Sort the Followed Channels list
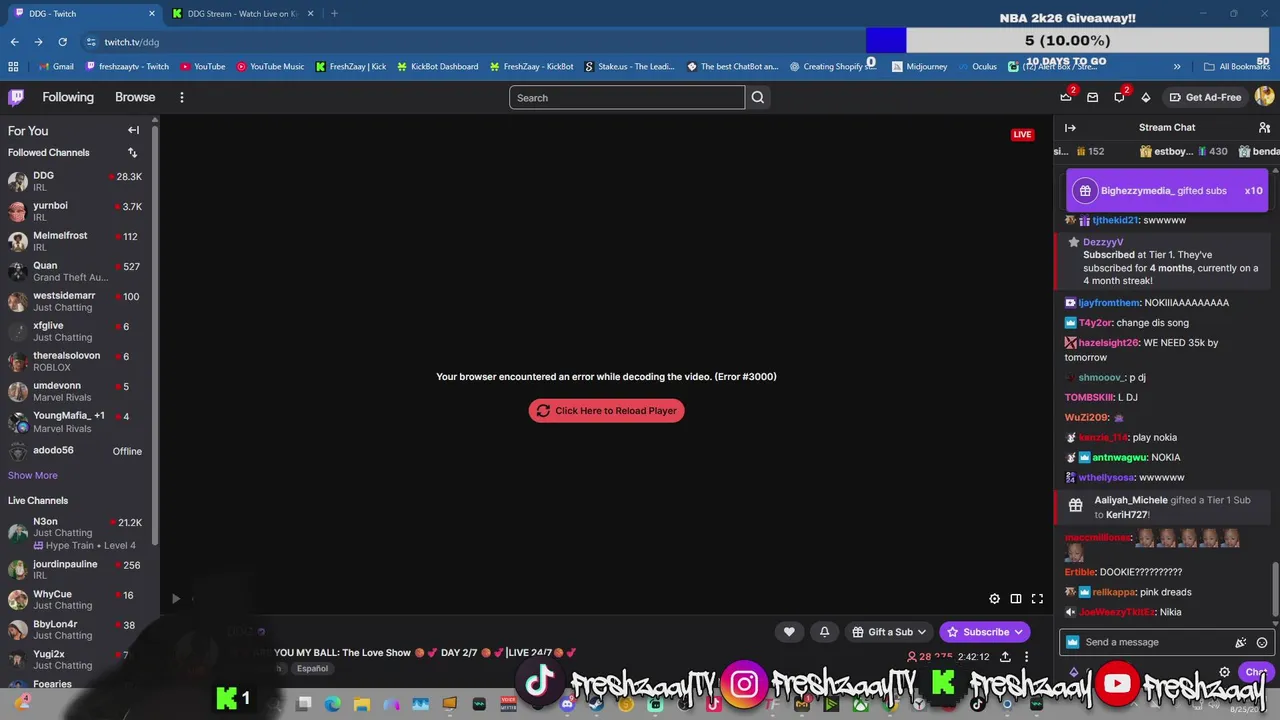Image resolution: width=1280 pixels, height=720 pixels. point(132,153)
